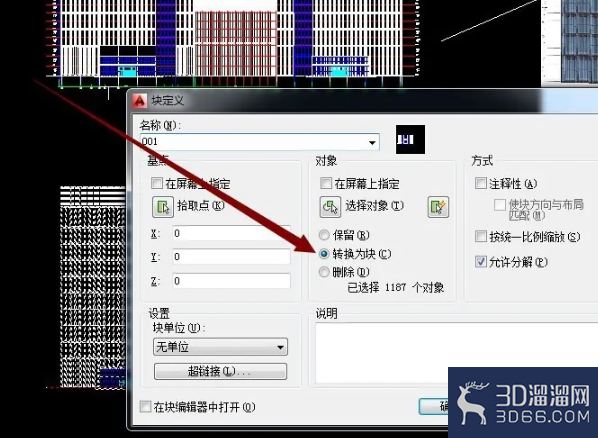Click the Pick point icon button

pyautogui.click(x=163, y=207)
